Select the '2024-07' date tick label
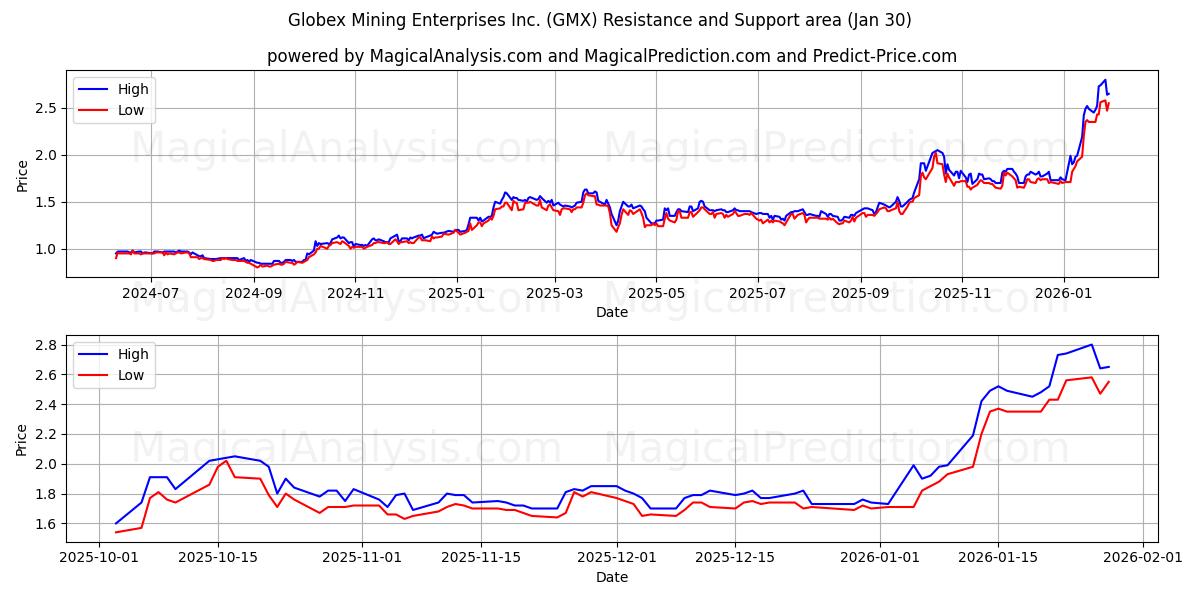Viewport: 1200px width, 600px height. [151, 294]
